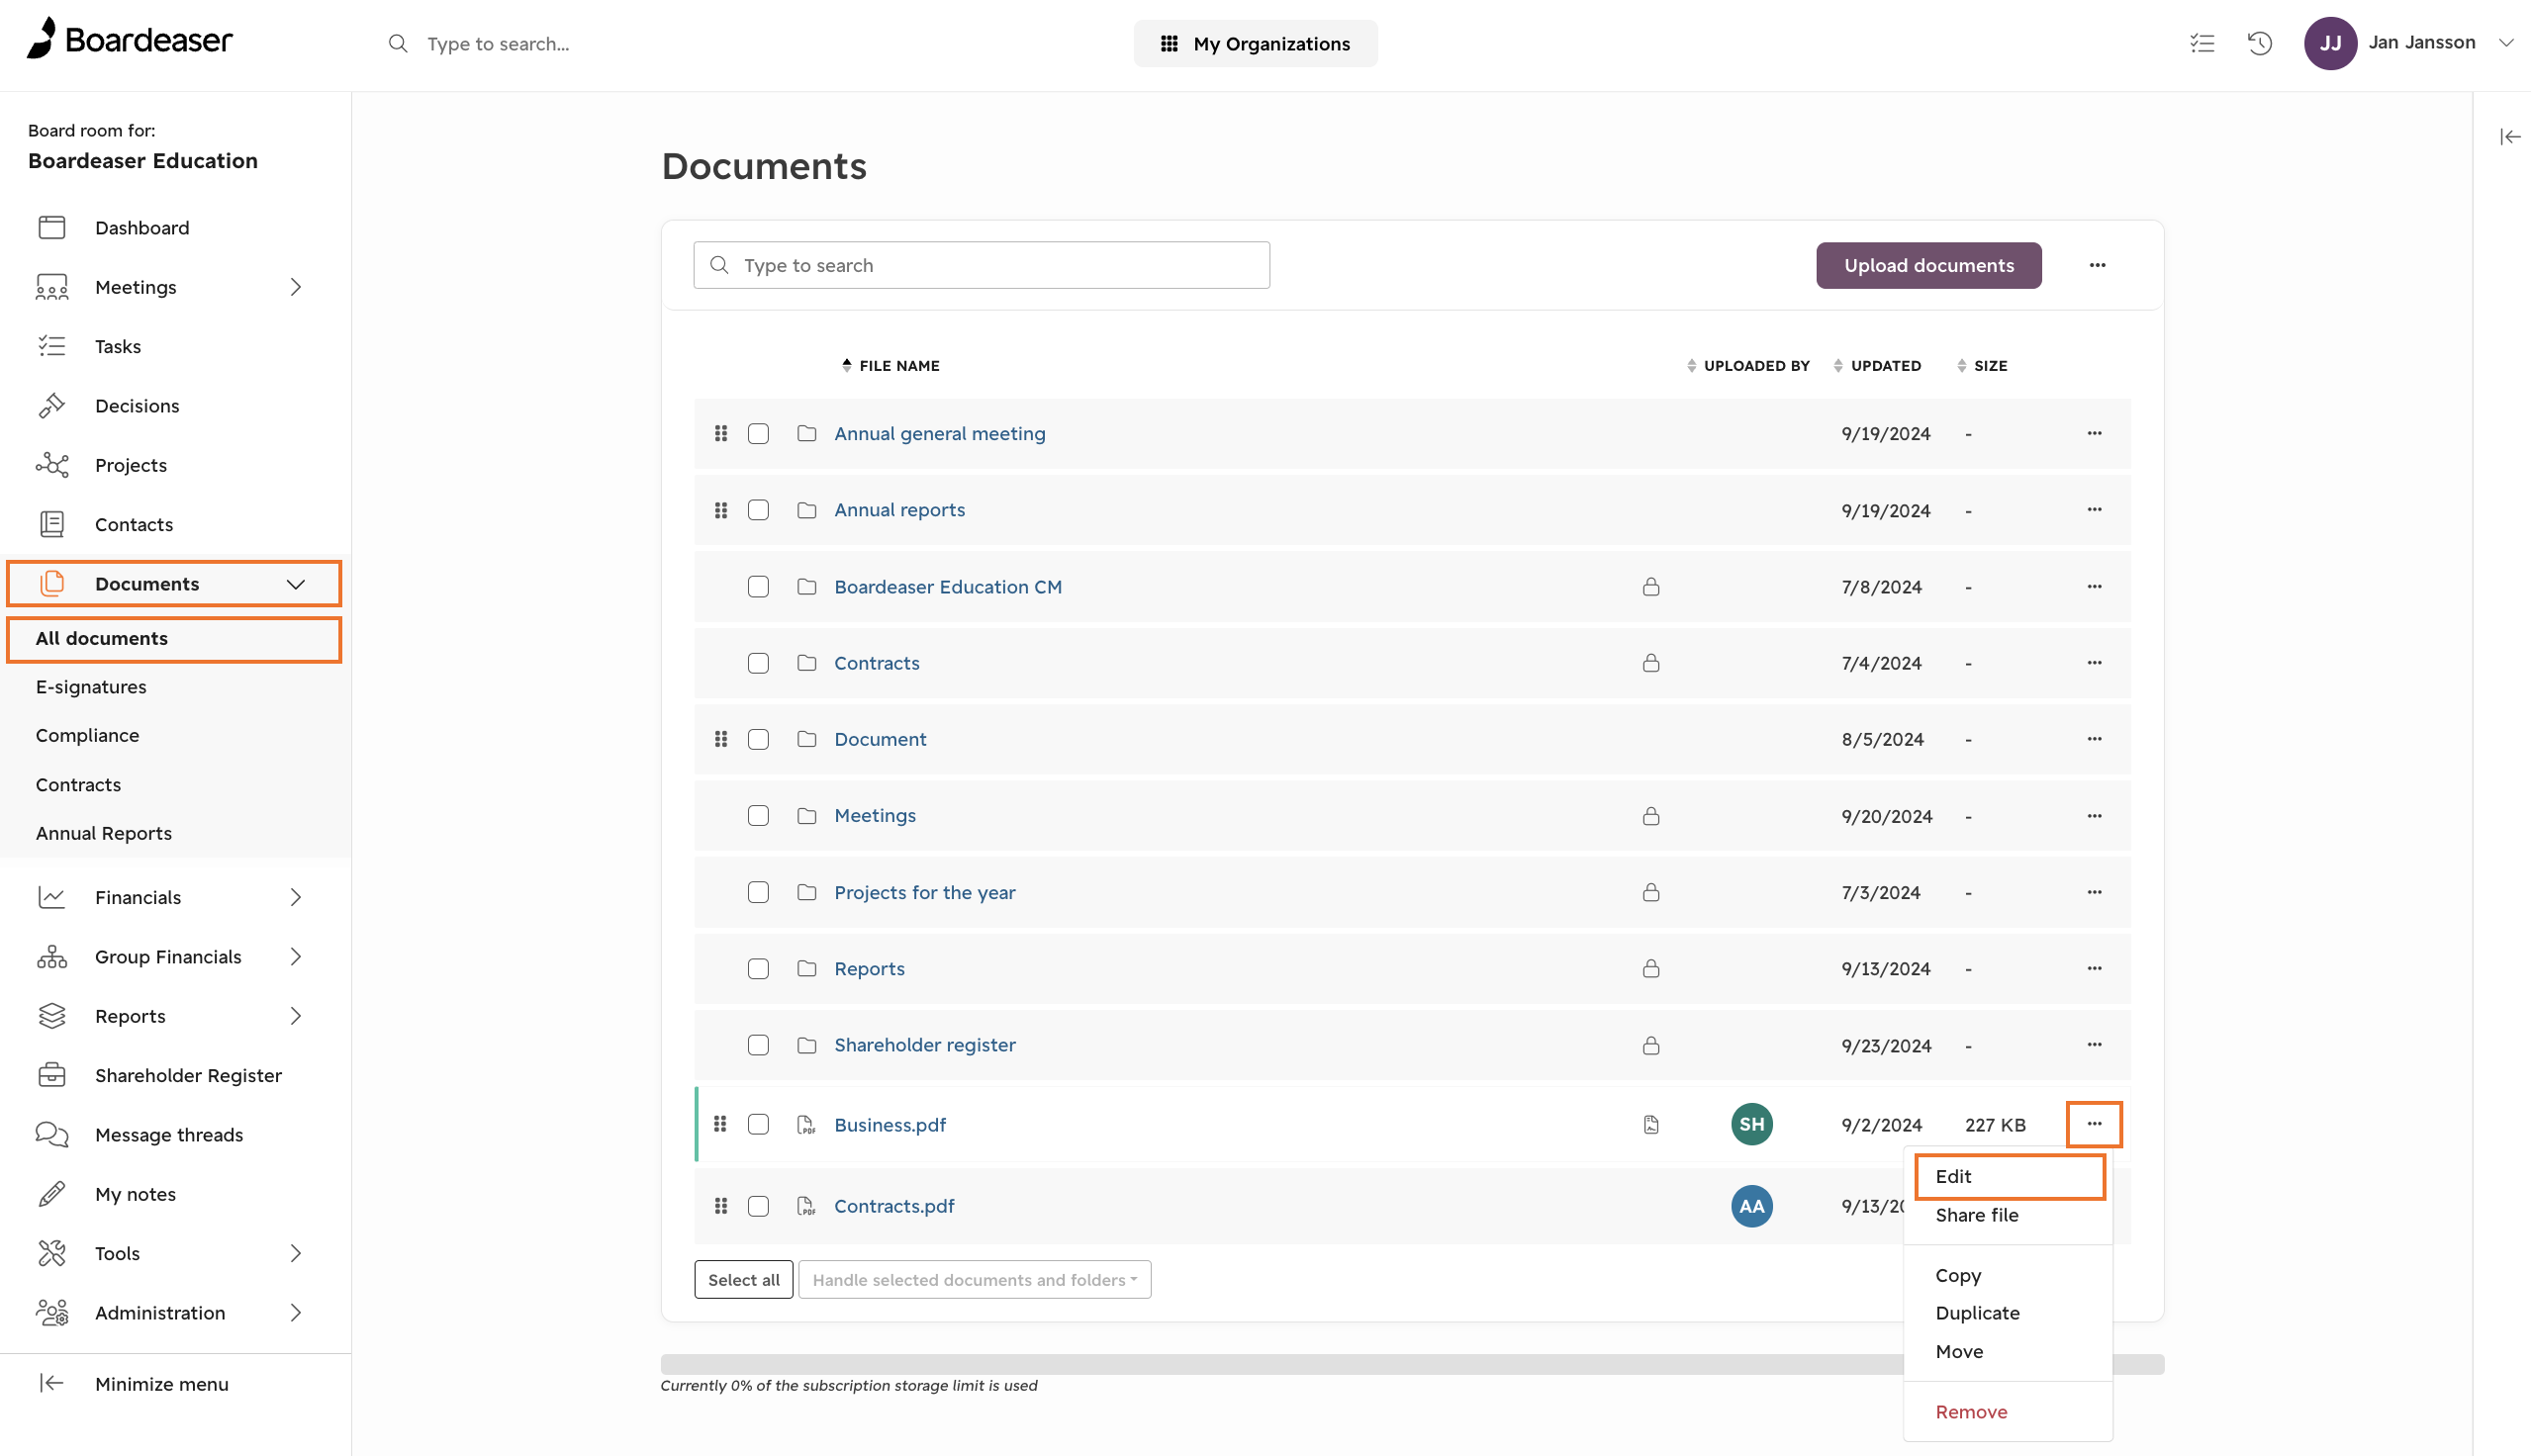
Task: Expand the Financials sidebar section
Action: 295,897
